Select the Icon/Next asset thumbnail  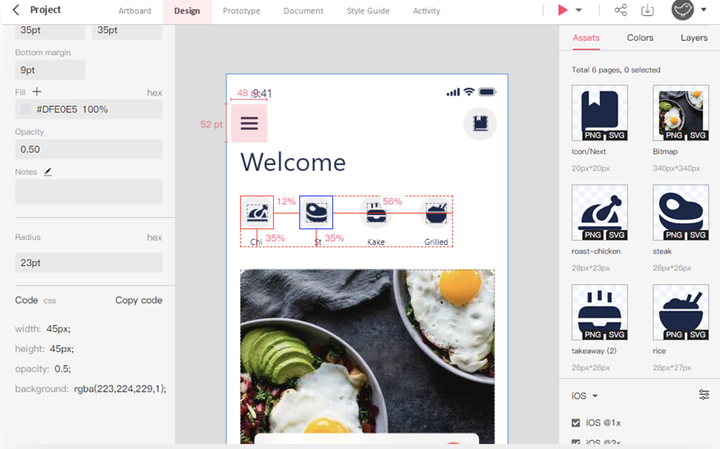pos(600,113)
